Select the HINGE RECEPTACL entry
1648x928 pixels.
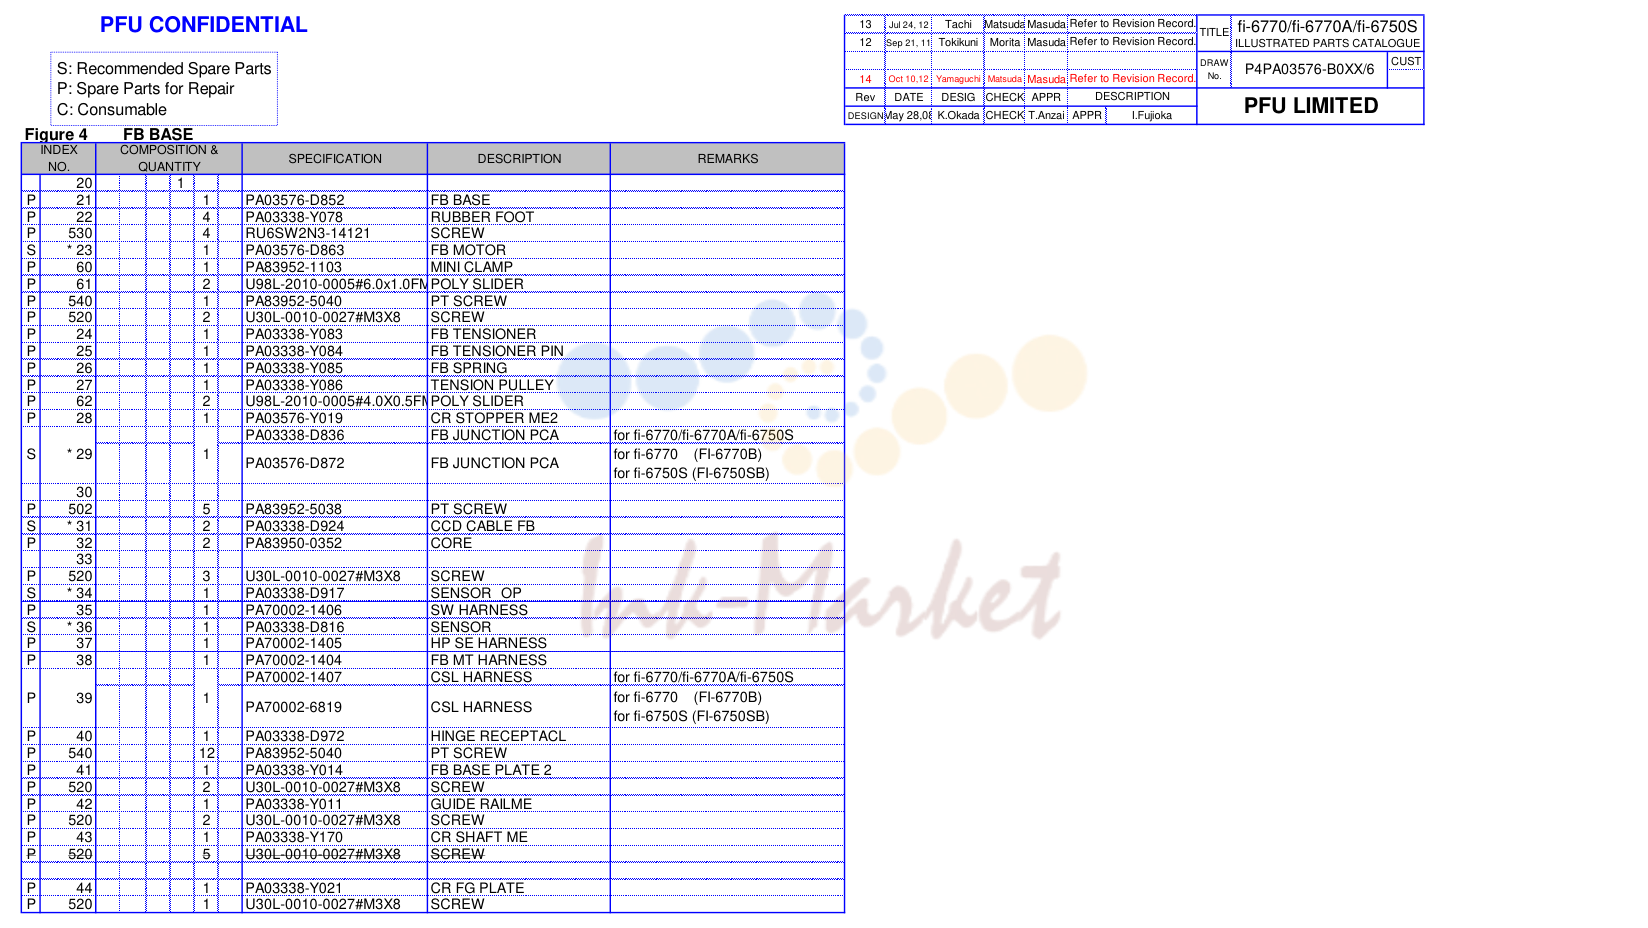pos(498,736)
